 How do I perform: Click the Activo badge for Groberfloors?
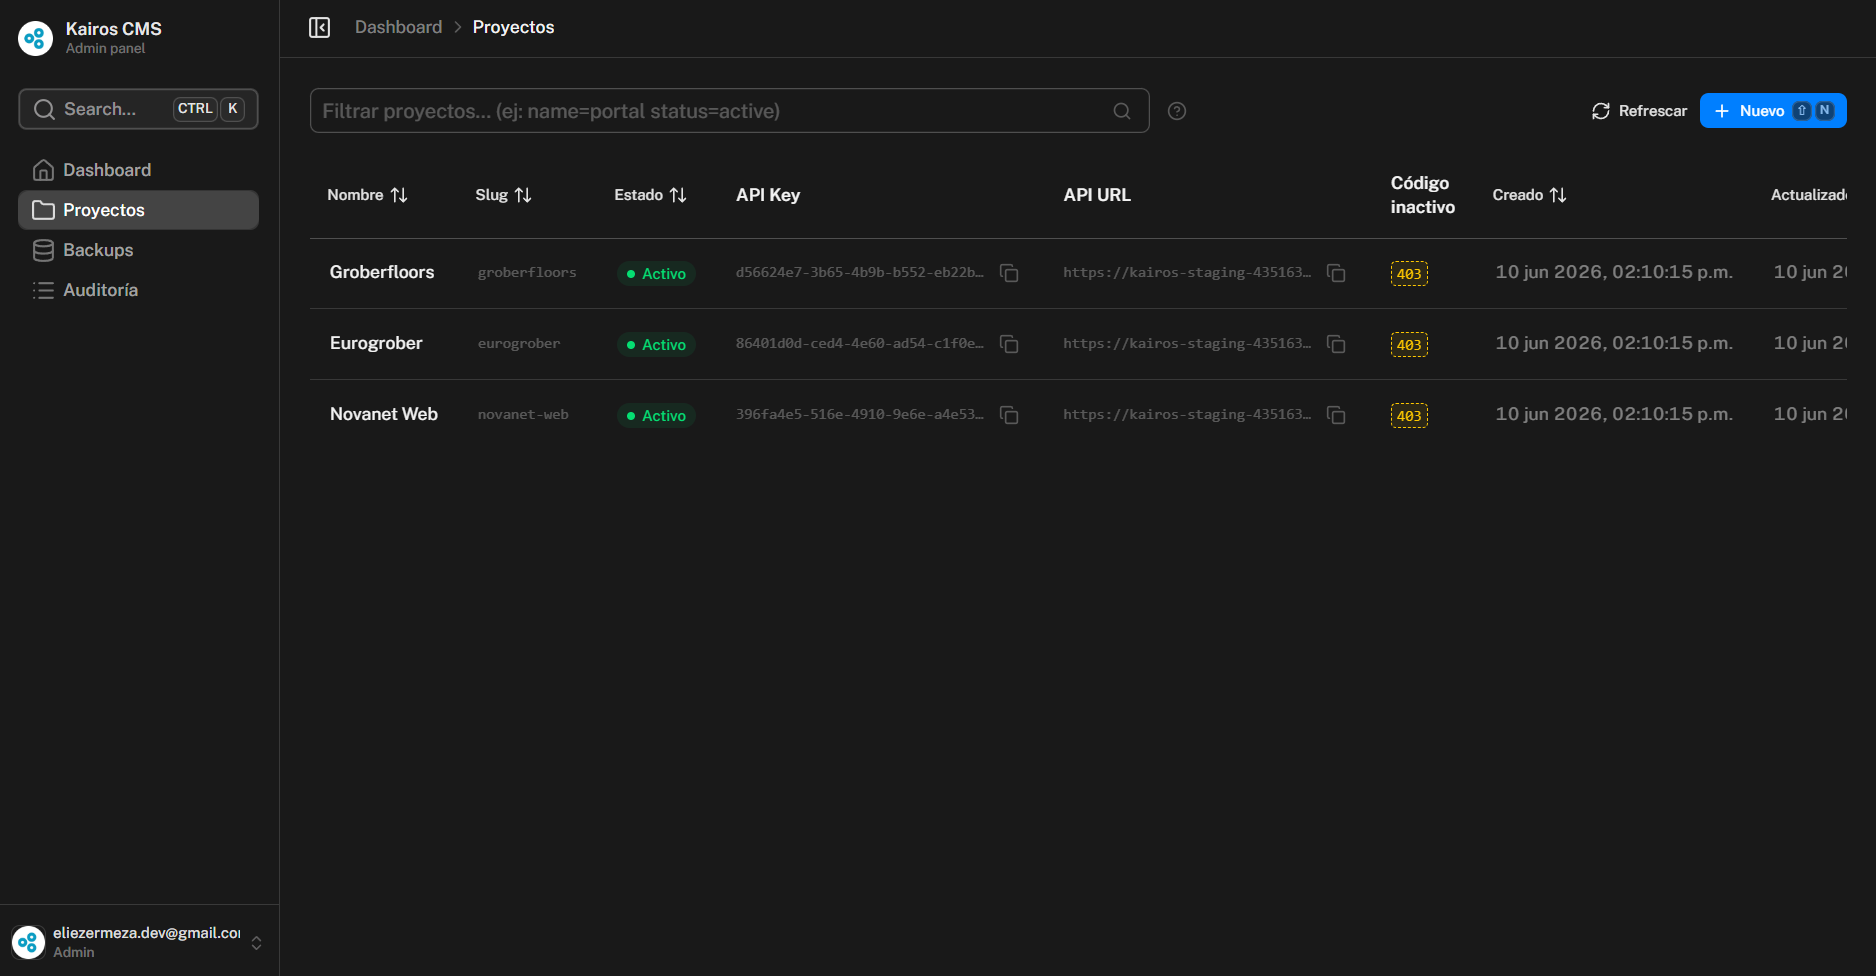(x=656, y=273)
